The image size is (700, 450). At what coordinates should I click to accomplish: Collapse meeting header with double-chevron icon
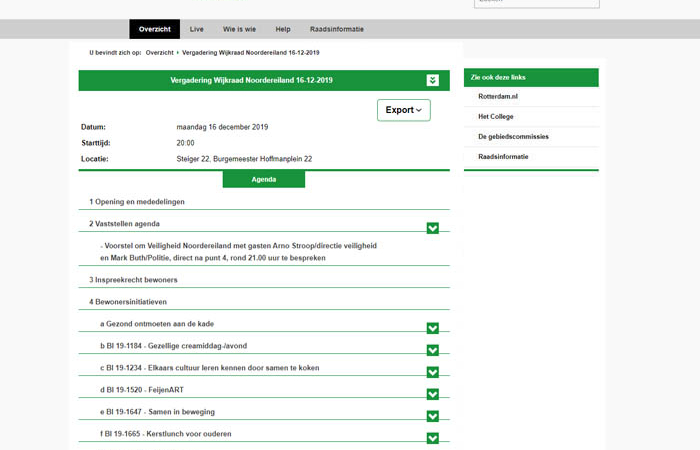pyautogui.click(x=432, y=80)
